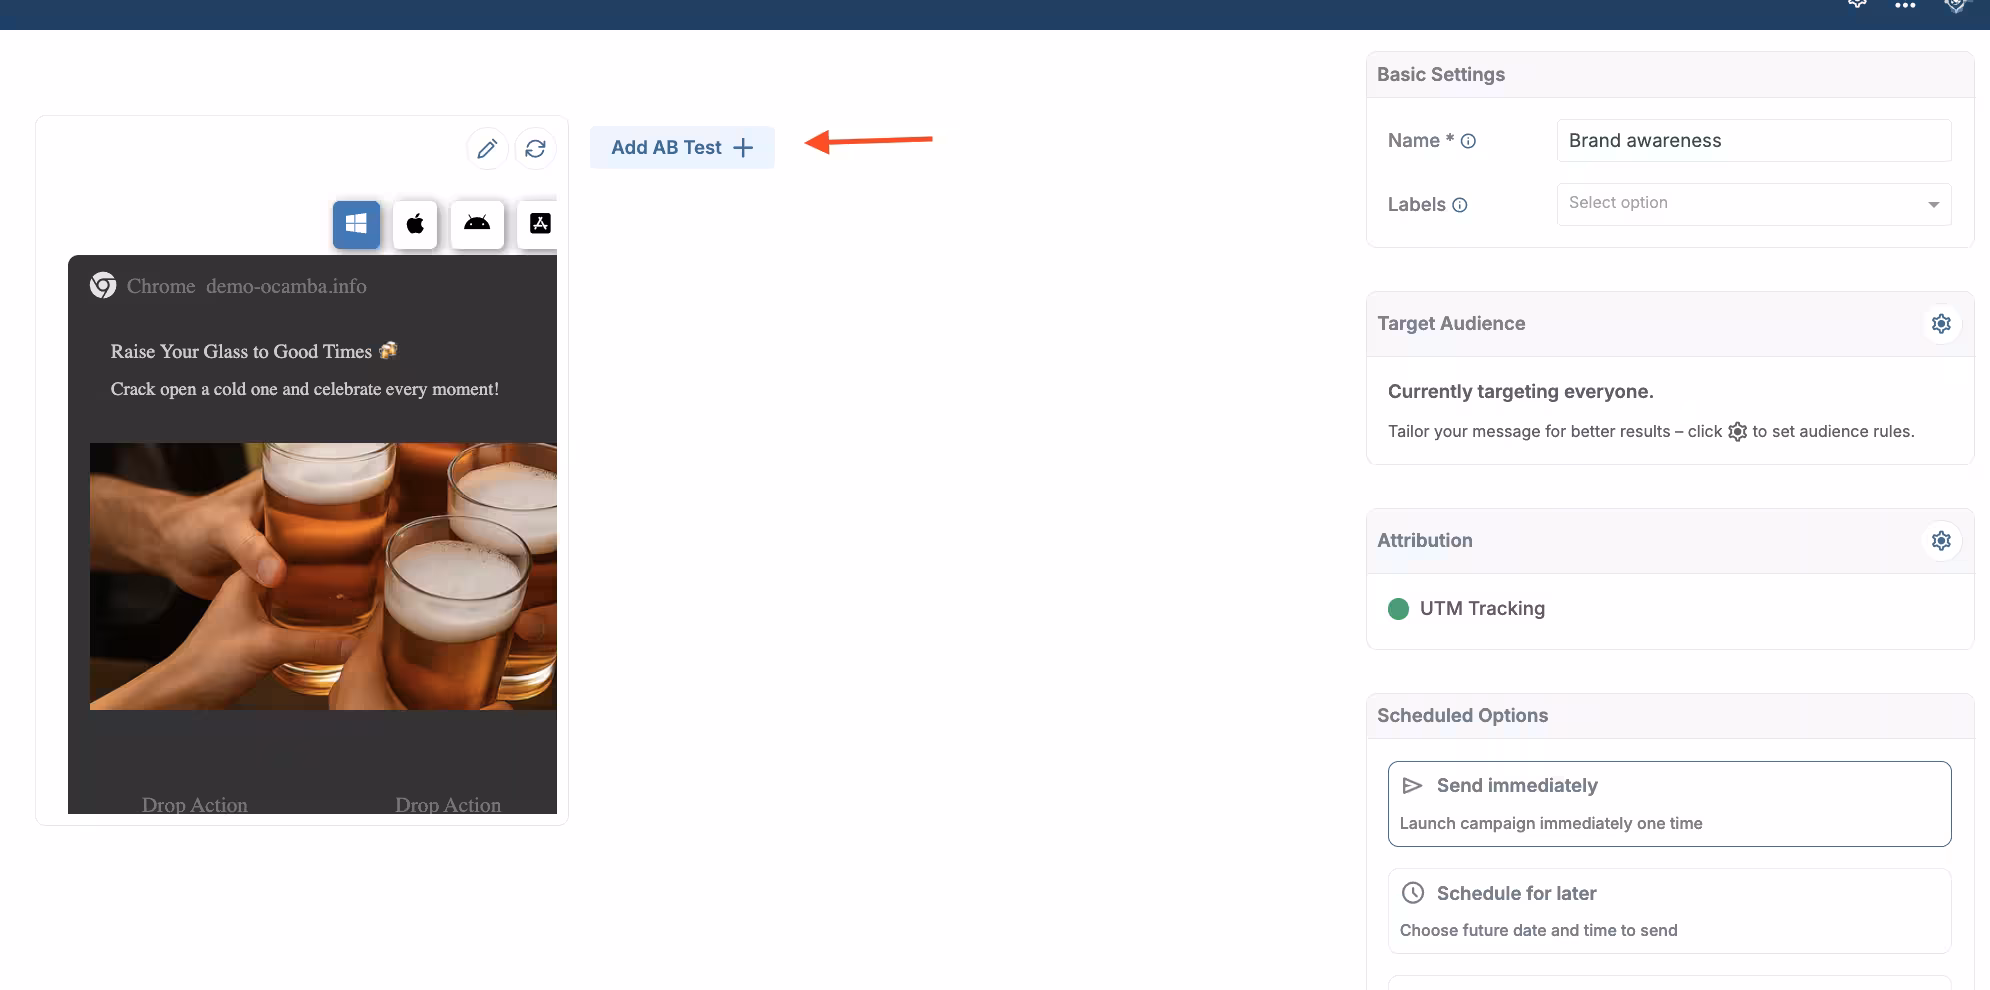Choose the Schedule for later option
The image size is (1990, 990).
pyautogui.click(x=1668, y=910)
